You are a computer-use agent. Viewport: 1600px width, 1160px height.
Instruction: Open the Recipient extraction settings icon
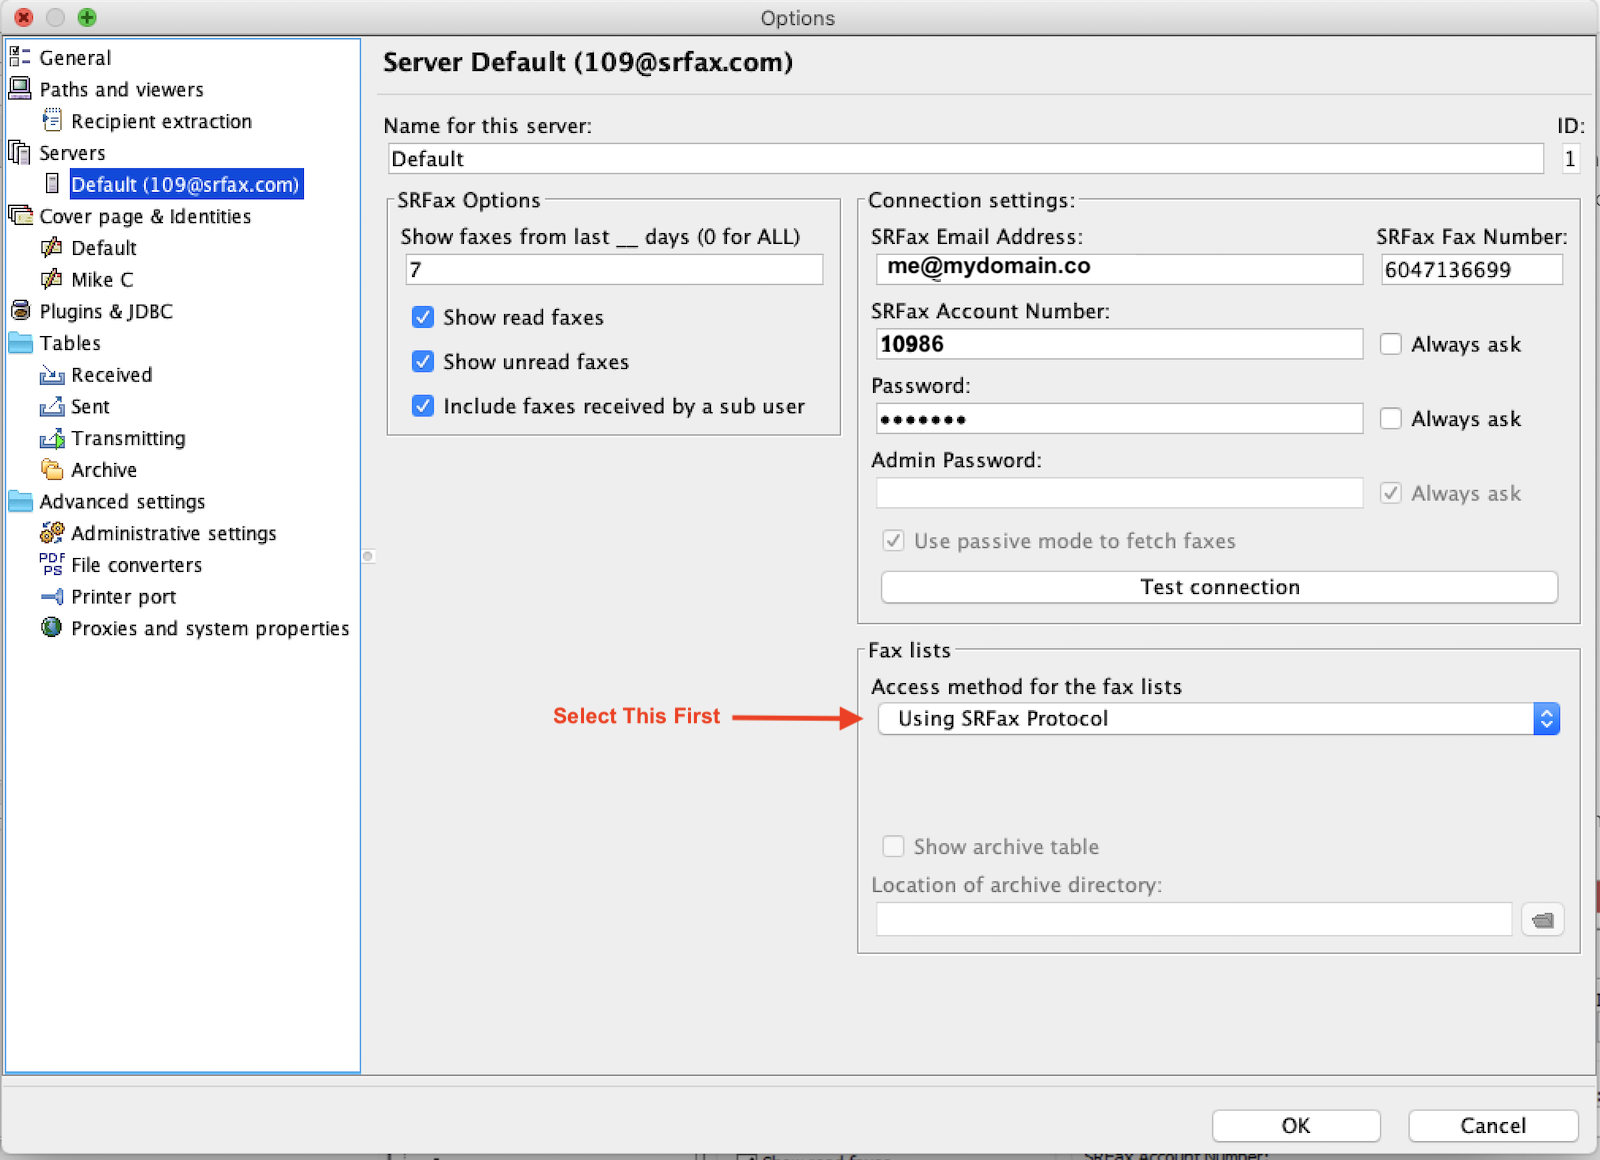52,121
